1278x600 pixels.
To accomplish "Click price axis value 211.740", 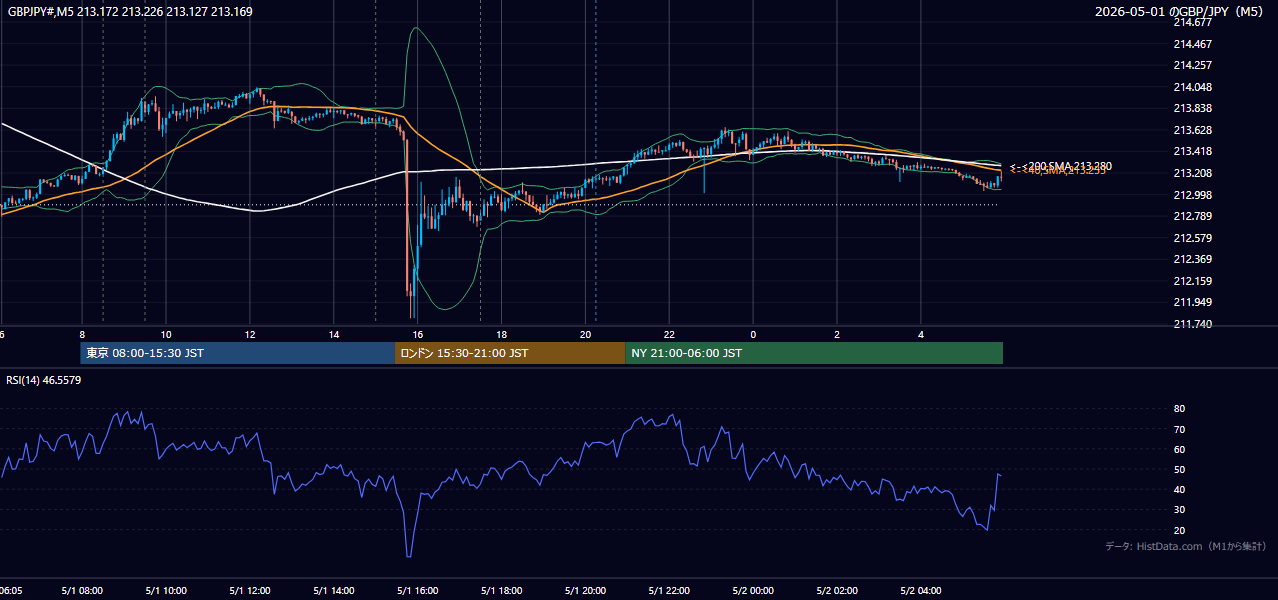I will (1192, 324).
